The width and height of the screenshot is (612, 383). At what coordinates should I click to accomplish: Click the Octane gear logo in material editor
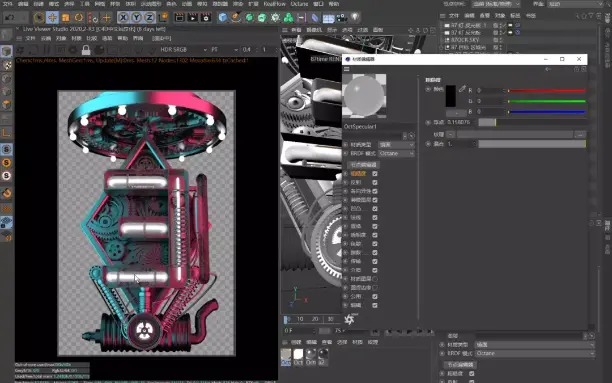pyautogui.click(x=349, y=319)
